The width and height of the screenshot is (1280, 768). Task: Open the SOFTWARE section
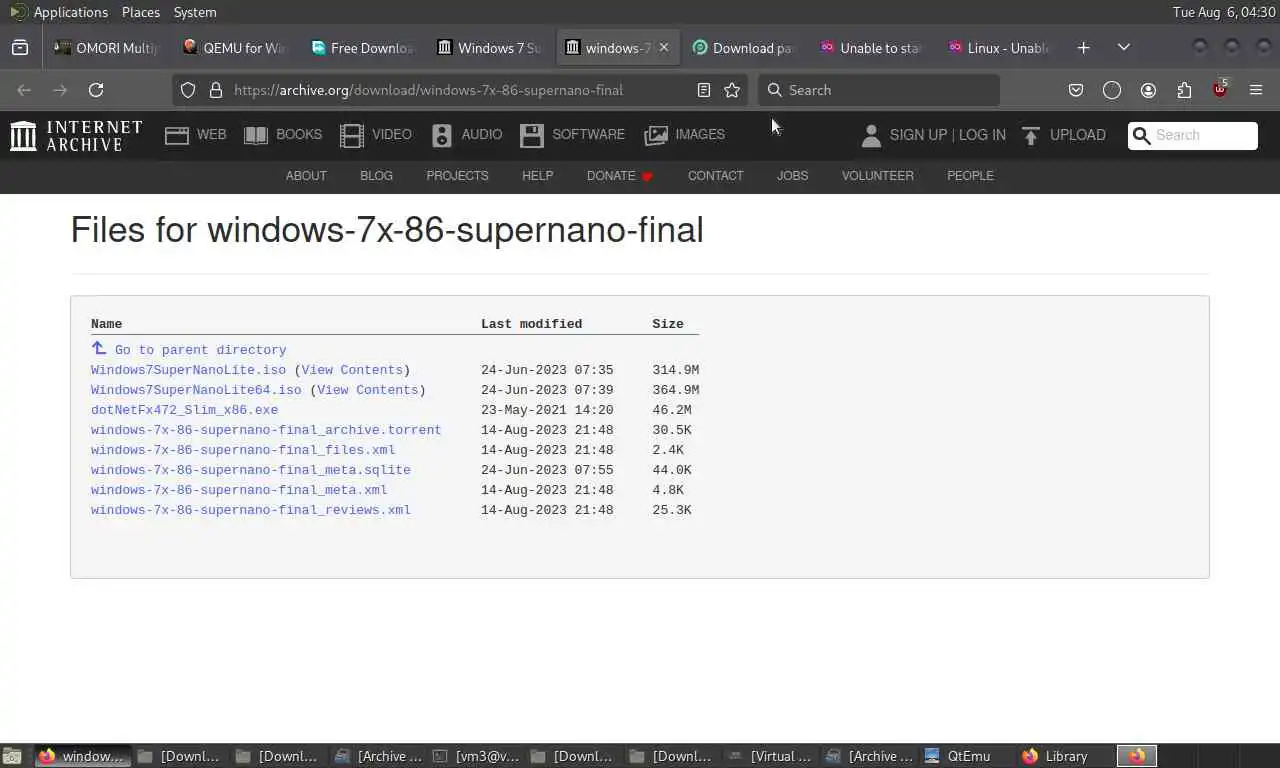pos(573,134)
